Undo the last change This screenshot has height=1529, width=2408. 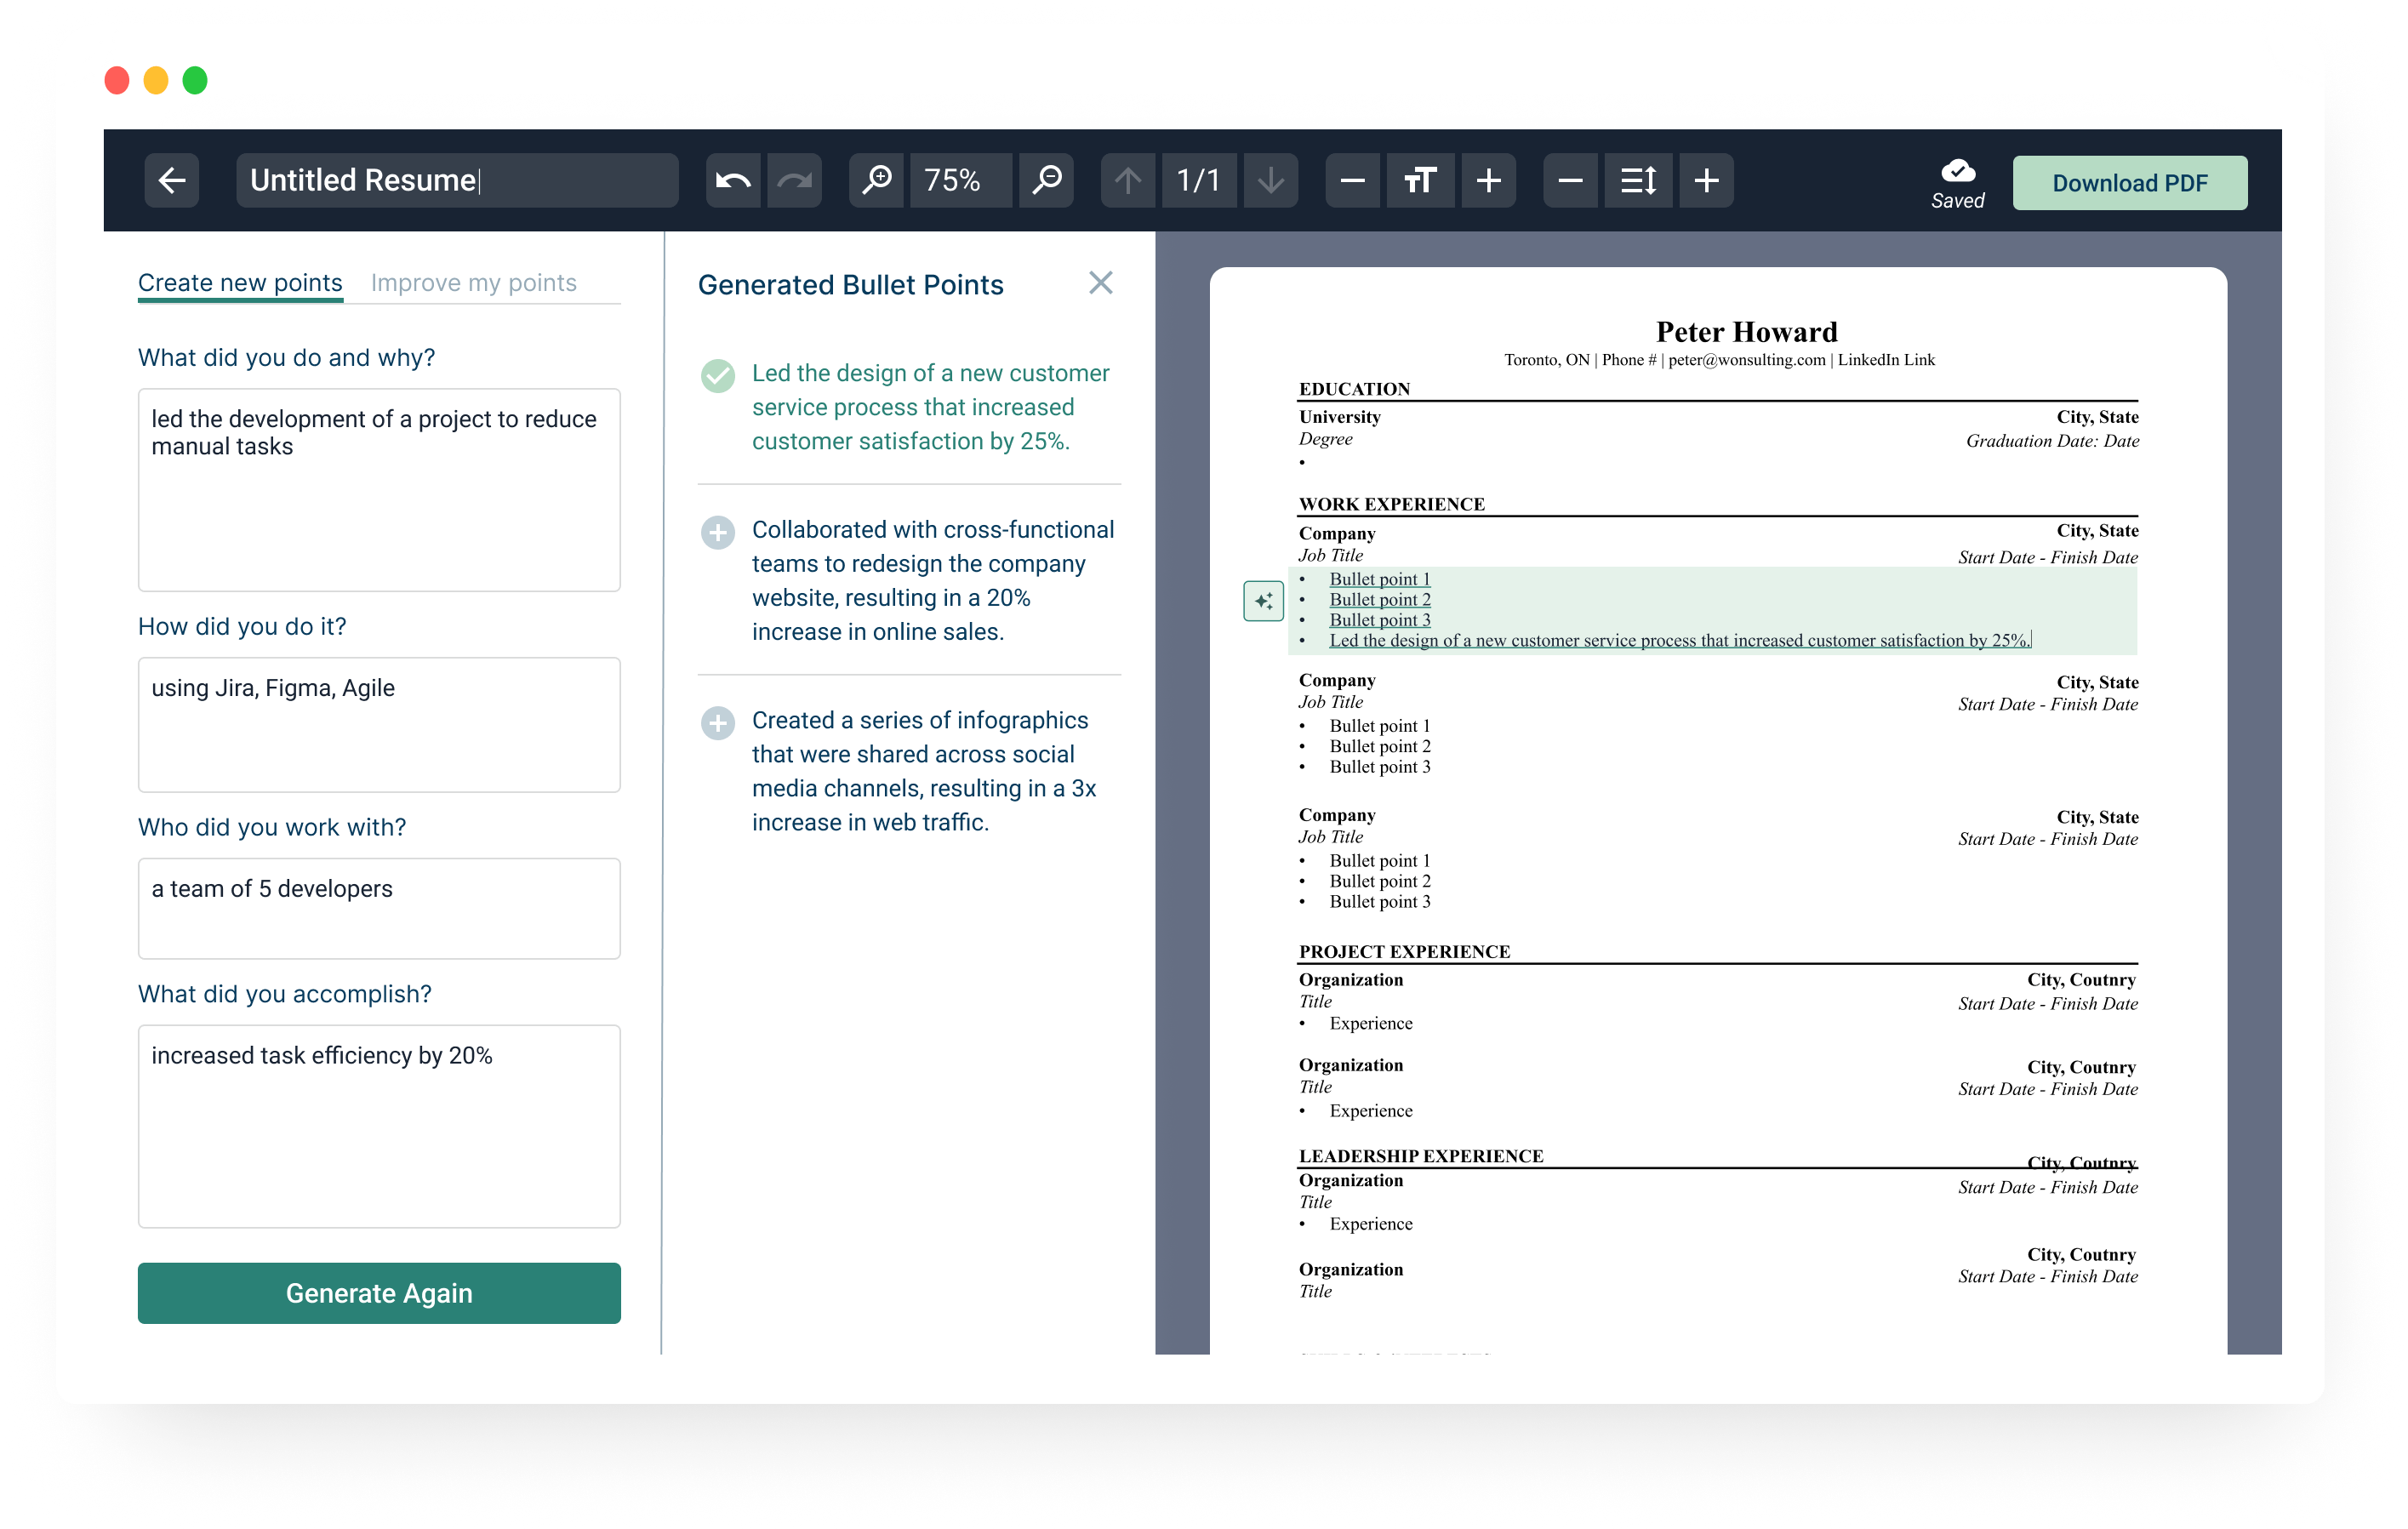pos(732,180)
